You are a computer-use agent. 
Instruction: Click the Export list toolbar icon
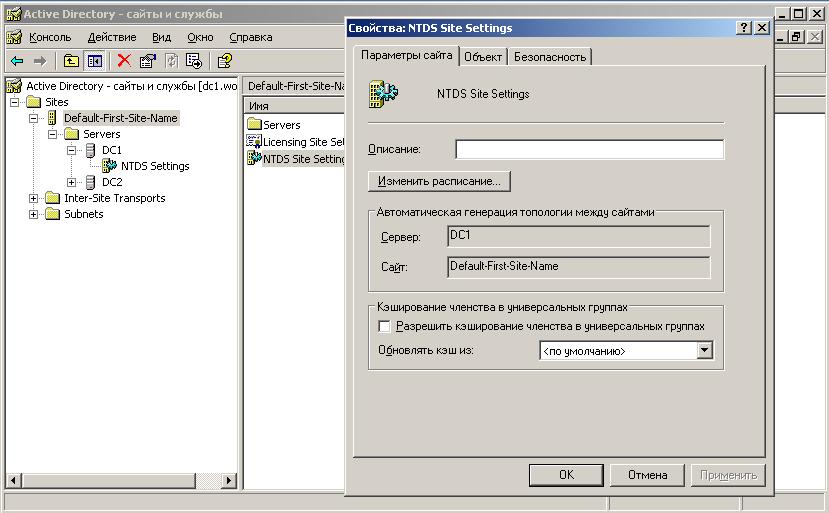(x=194, y=61)
